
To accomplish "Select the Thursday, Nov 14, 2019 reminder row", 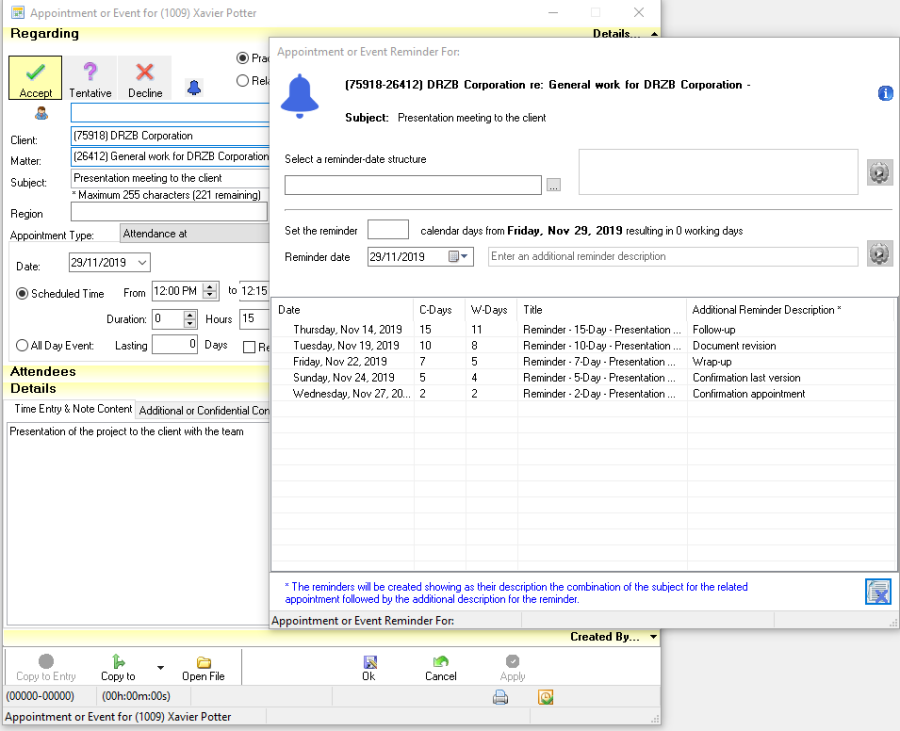I will click(x=582, y=329).
